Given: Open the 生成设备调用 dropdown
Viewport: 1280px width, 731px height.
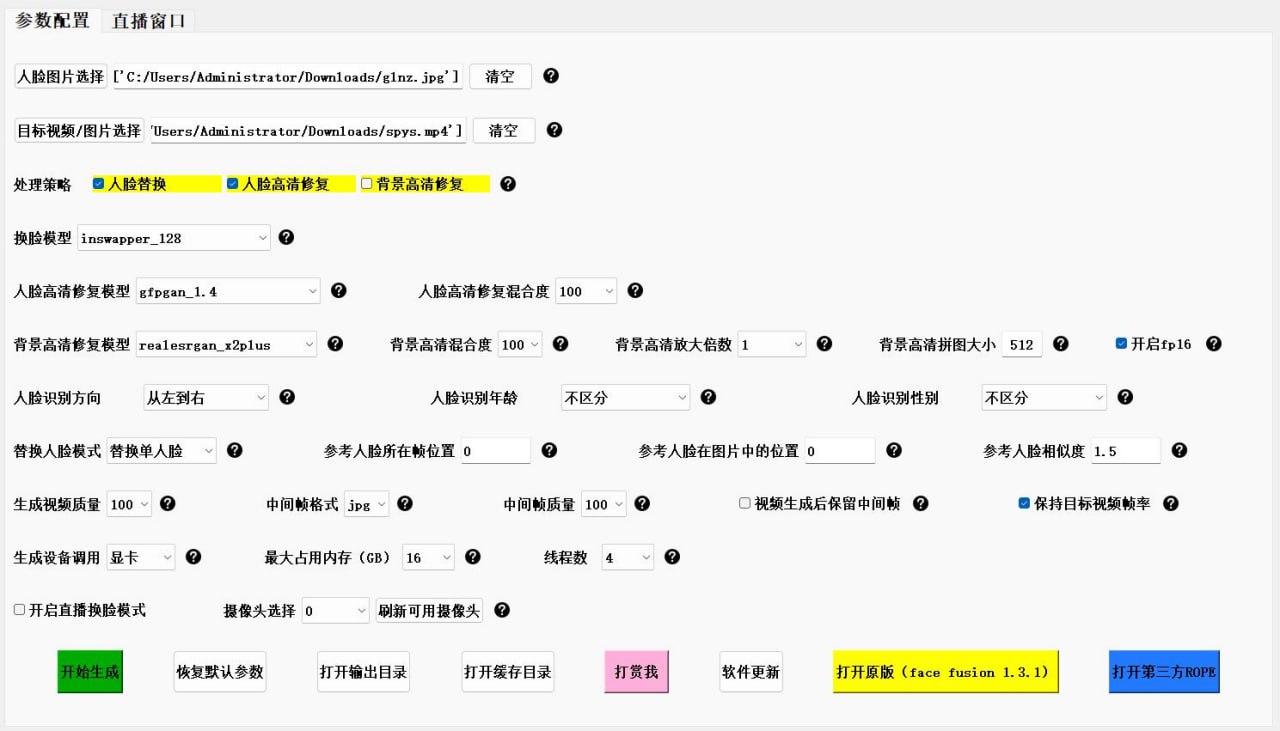Looking at the screenshot, I should click(x=141, y=558).
